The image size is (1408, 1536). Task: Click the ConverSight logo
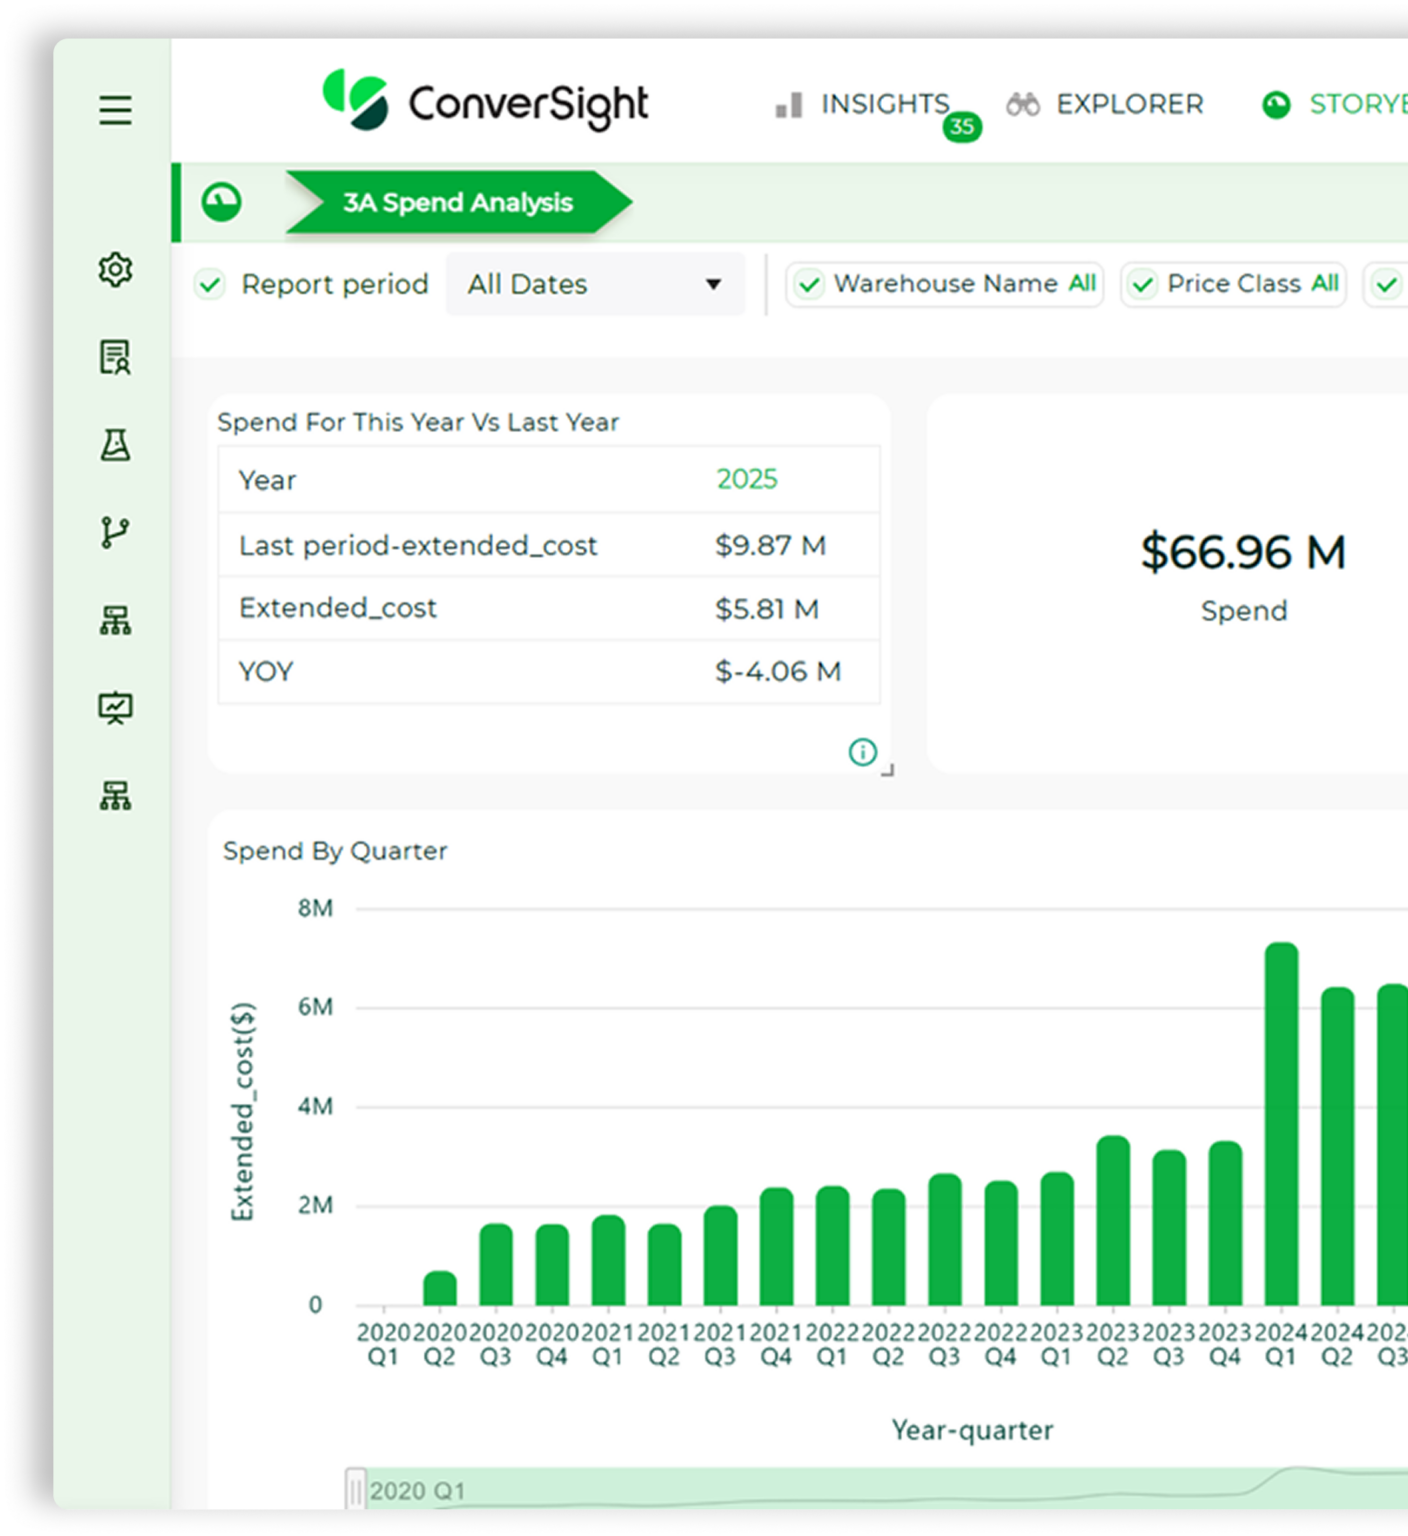click(x=485, y=101)
